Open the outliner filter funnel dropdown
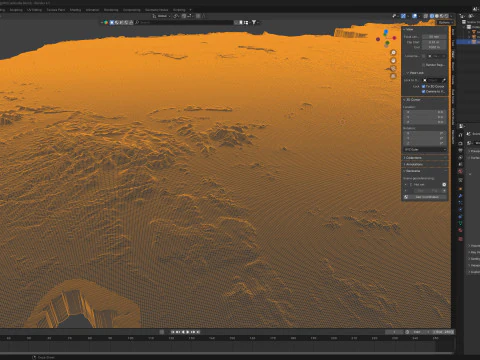 point(254,22)
